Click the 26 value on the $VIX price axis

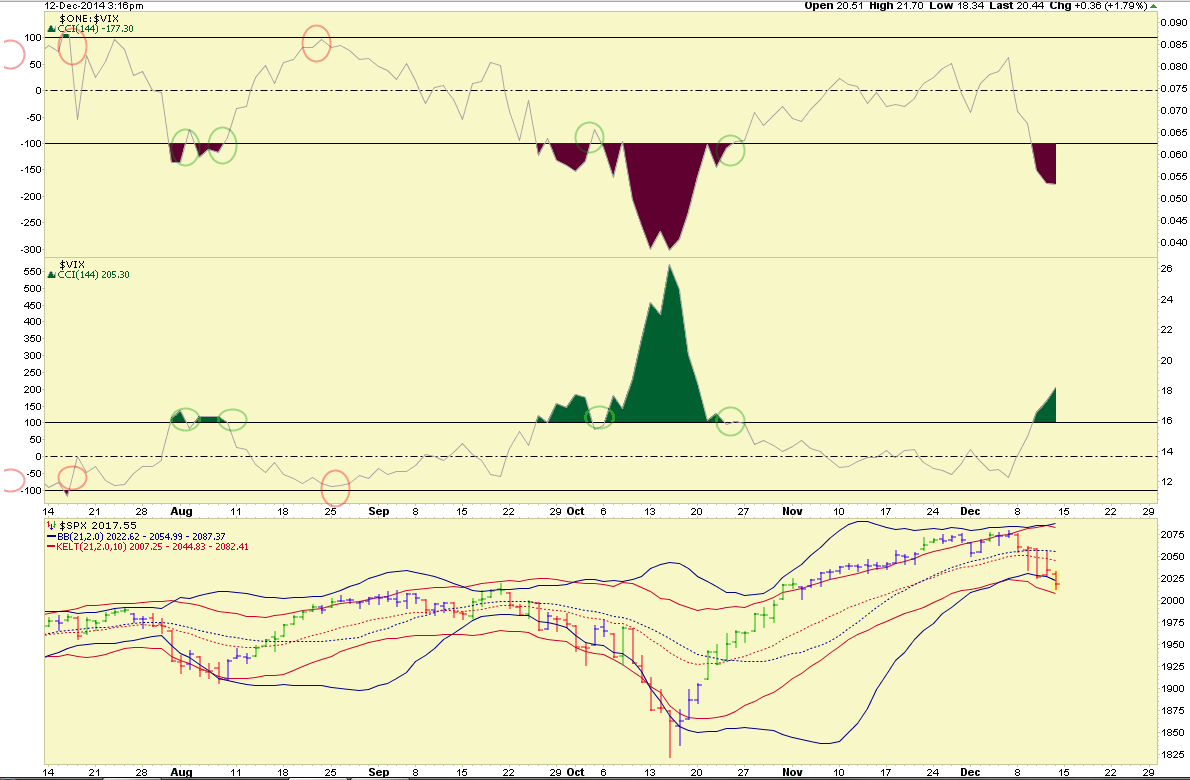coord(1166,269)
